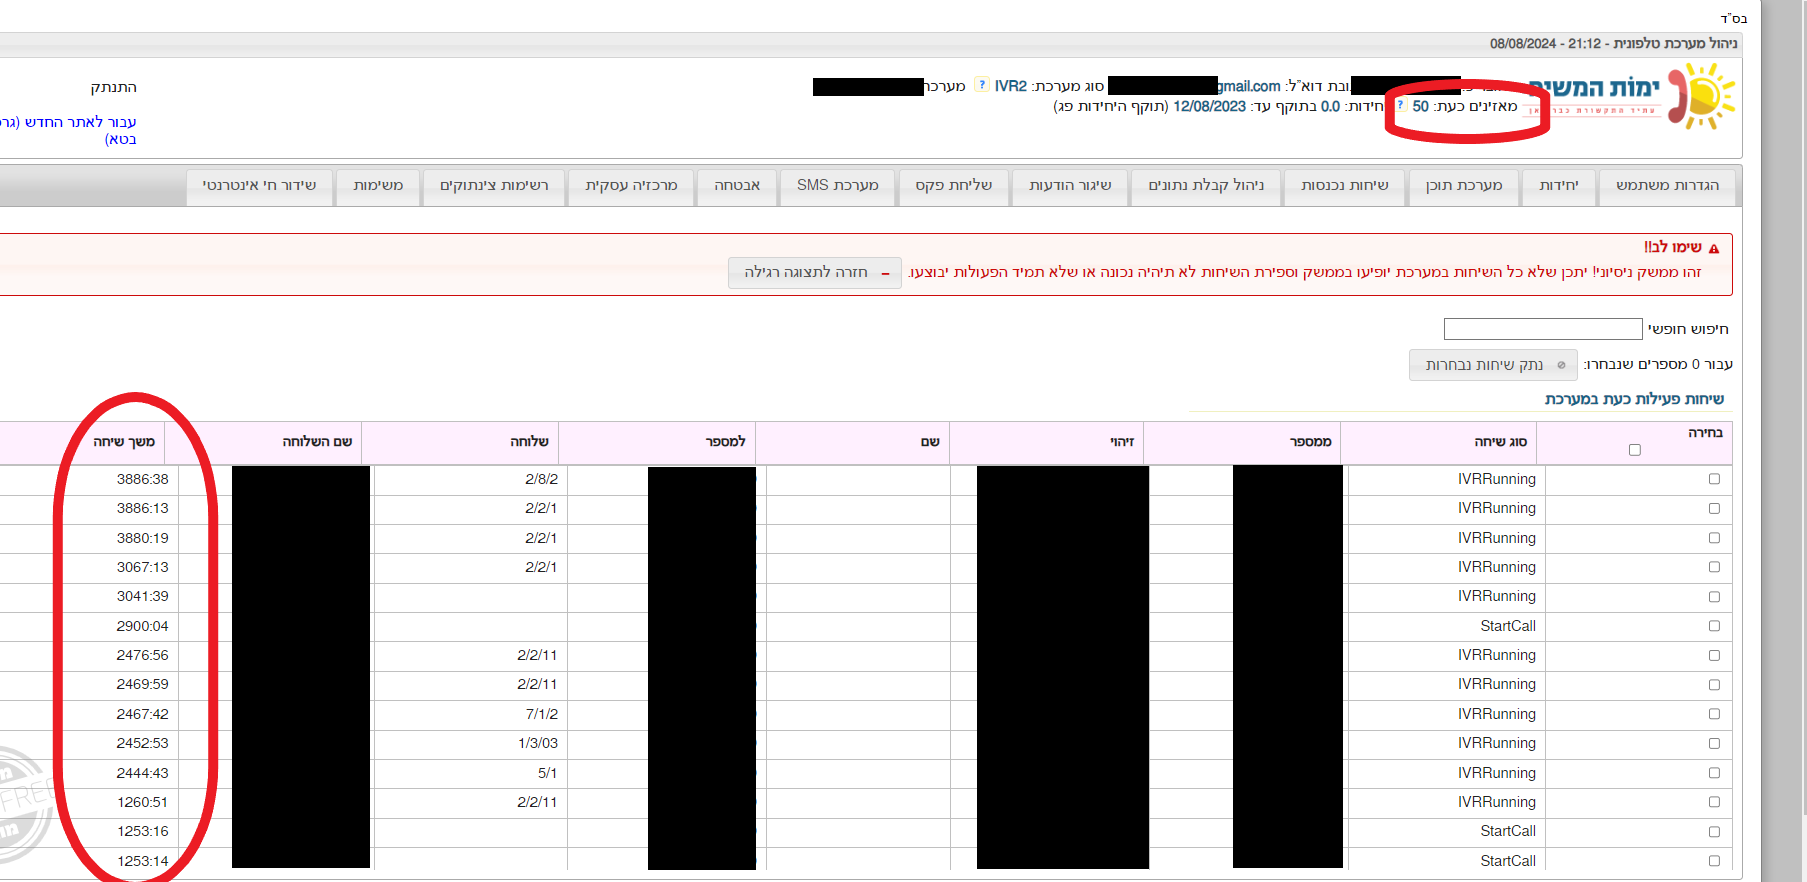This screenshot has width=1807, height=882.
Task: Click the red warning triangle icon
Action: [1714, 248]
